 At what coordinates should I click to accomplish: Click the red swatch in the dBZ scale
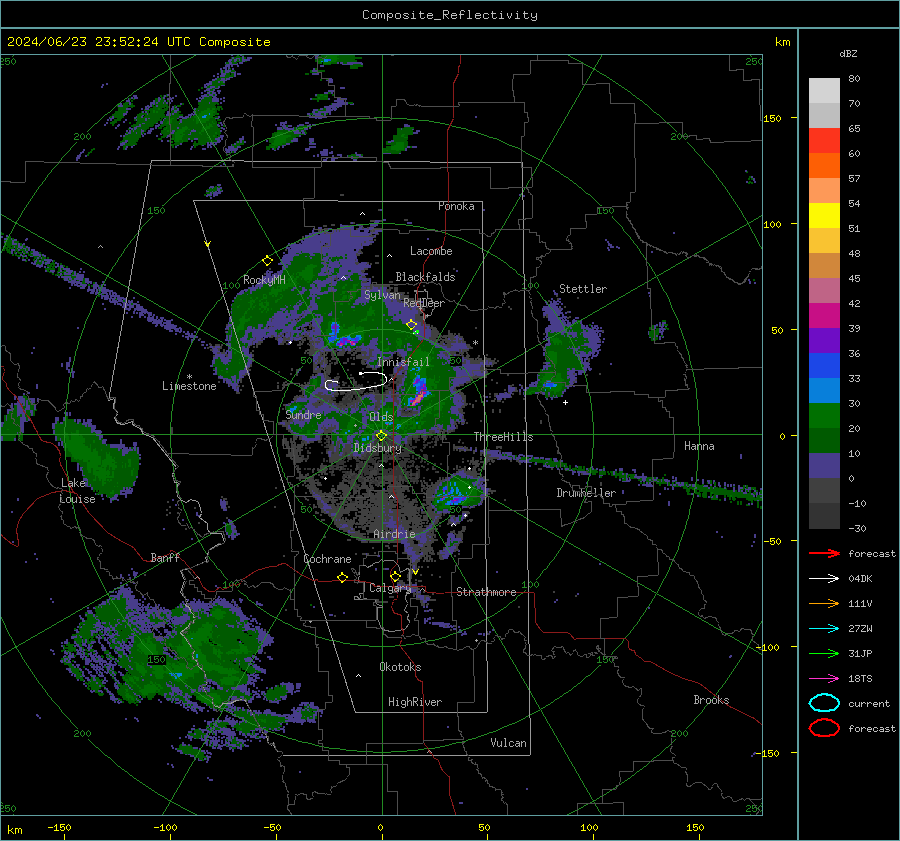point(824,141)
